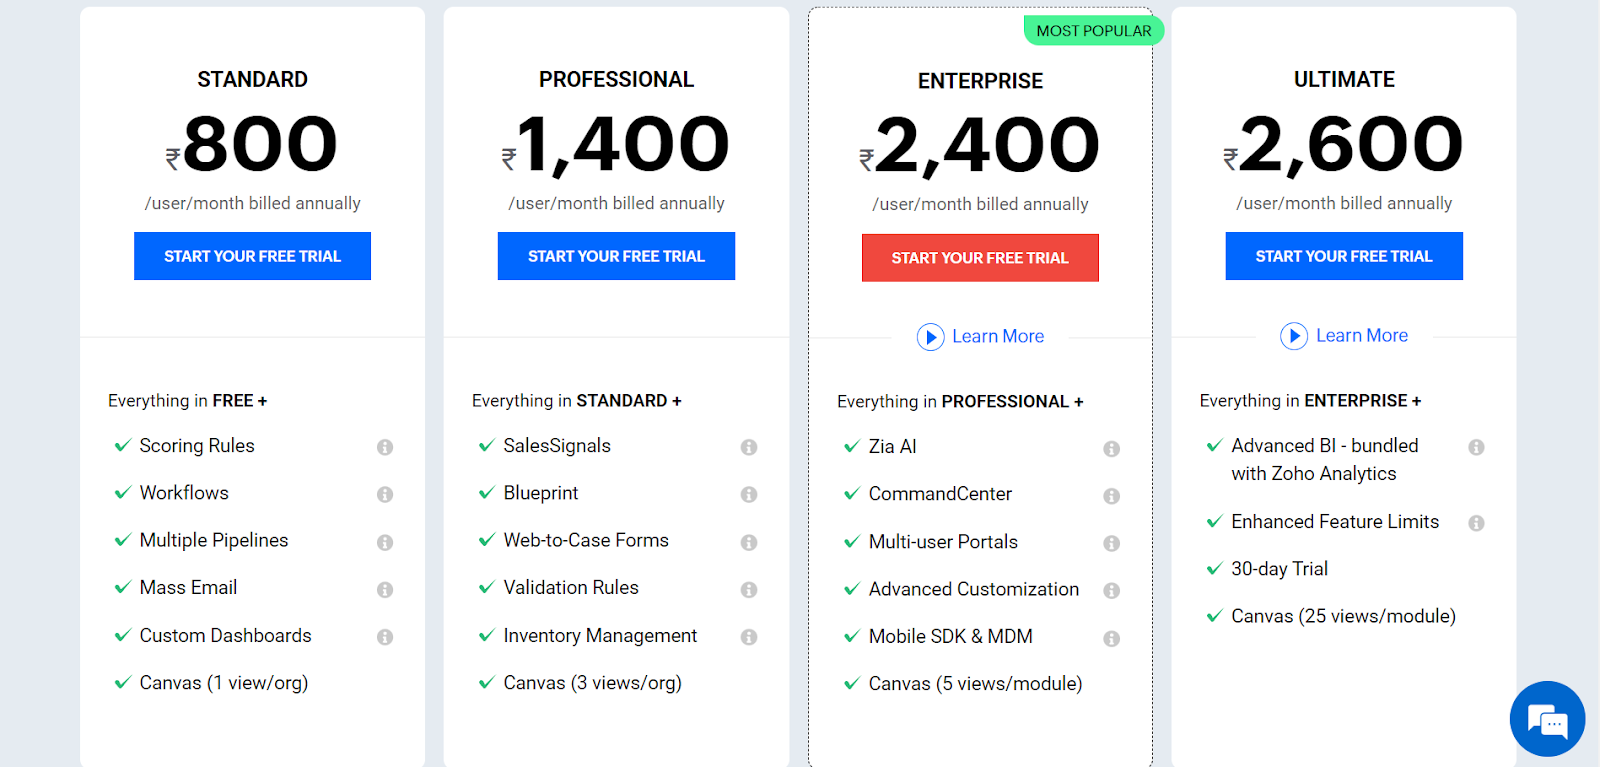Show info for Blueprint feature
The height and width of the screenshot is (767, 1600).
coord(749,494)
